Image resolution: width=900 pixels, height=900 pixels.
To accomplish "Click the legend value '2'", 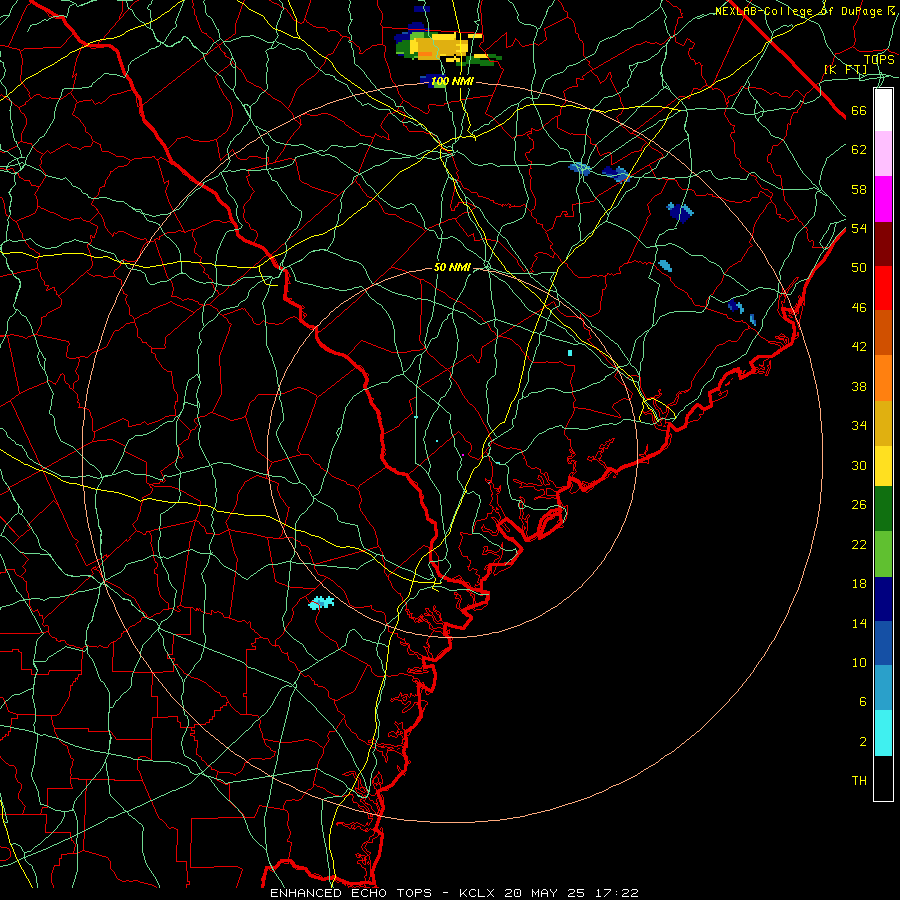I will coord(863,742).
